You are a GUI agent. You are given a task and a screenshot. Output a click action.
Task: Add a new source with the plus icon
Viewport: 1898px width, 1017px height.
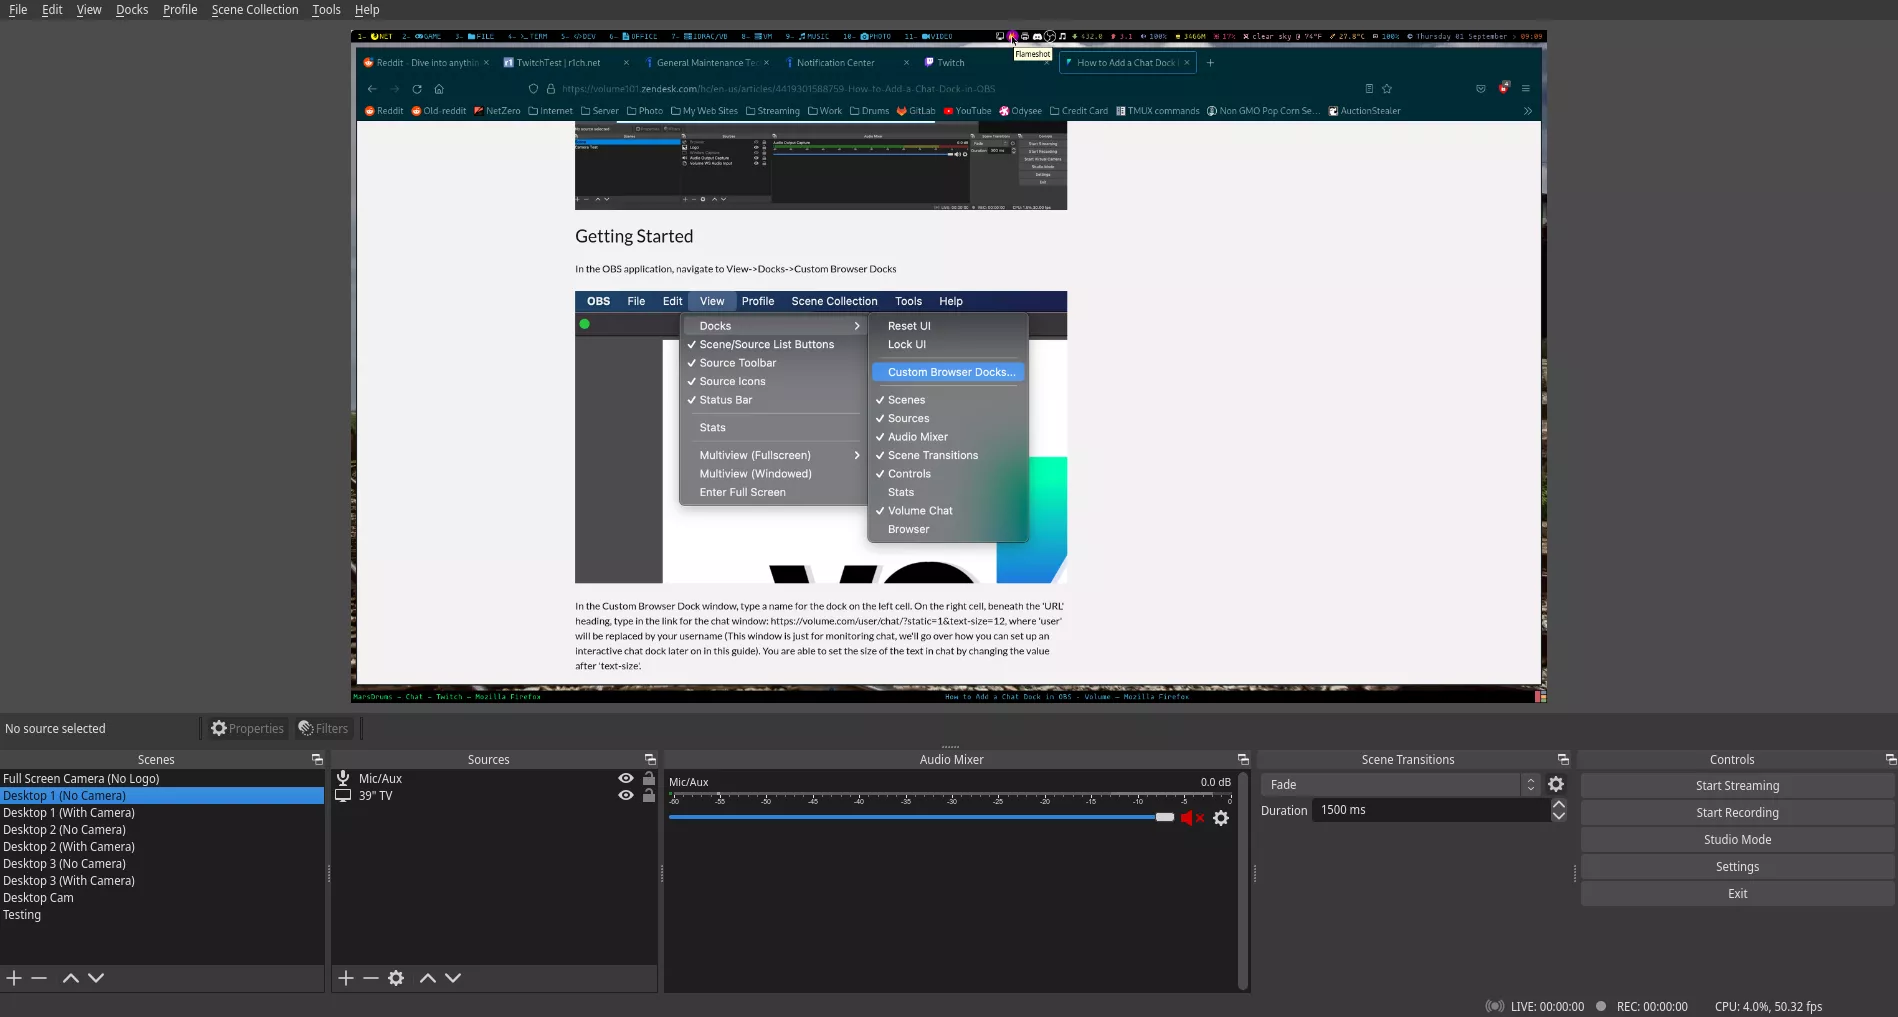tap(346, 978)
